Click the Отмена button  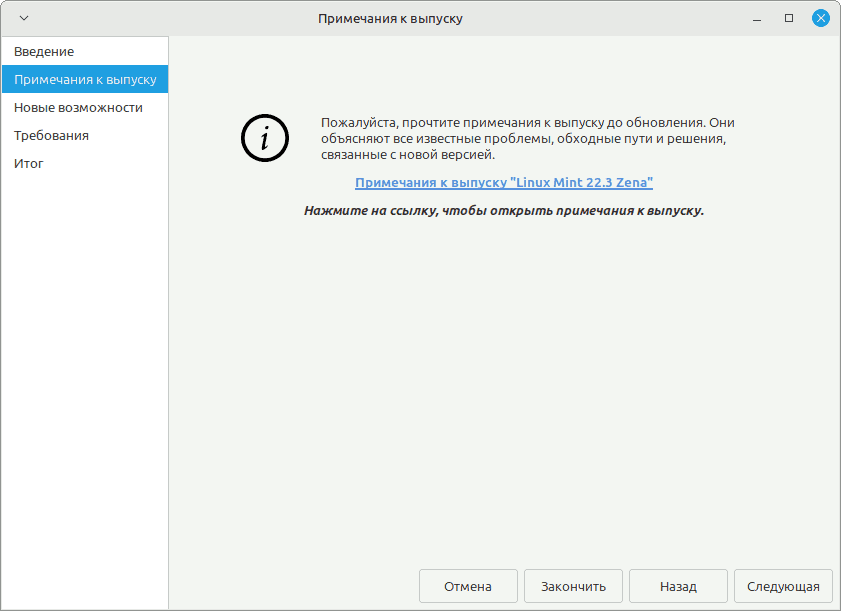468,586
